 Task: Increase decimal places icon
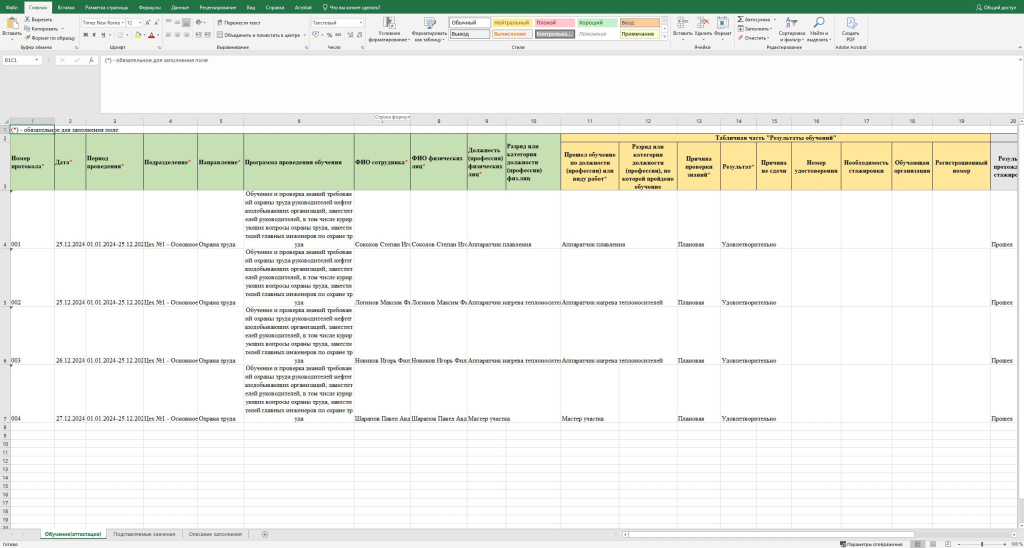pos(349,35)
